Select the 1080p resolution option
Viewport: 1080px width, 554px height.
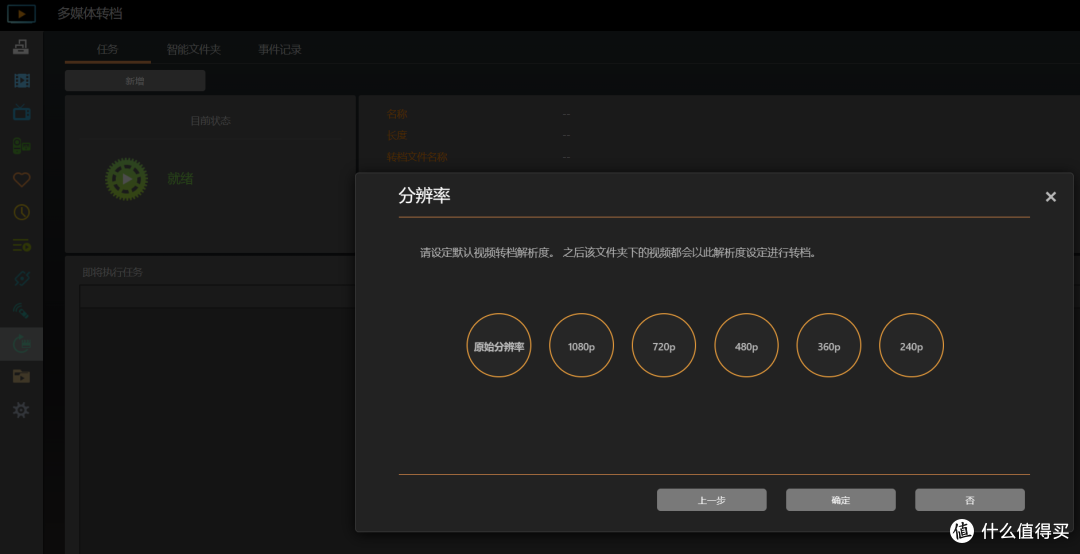581,346
